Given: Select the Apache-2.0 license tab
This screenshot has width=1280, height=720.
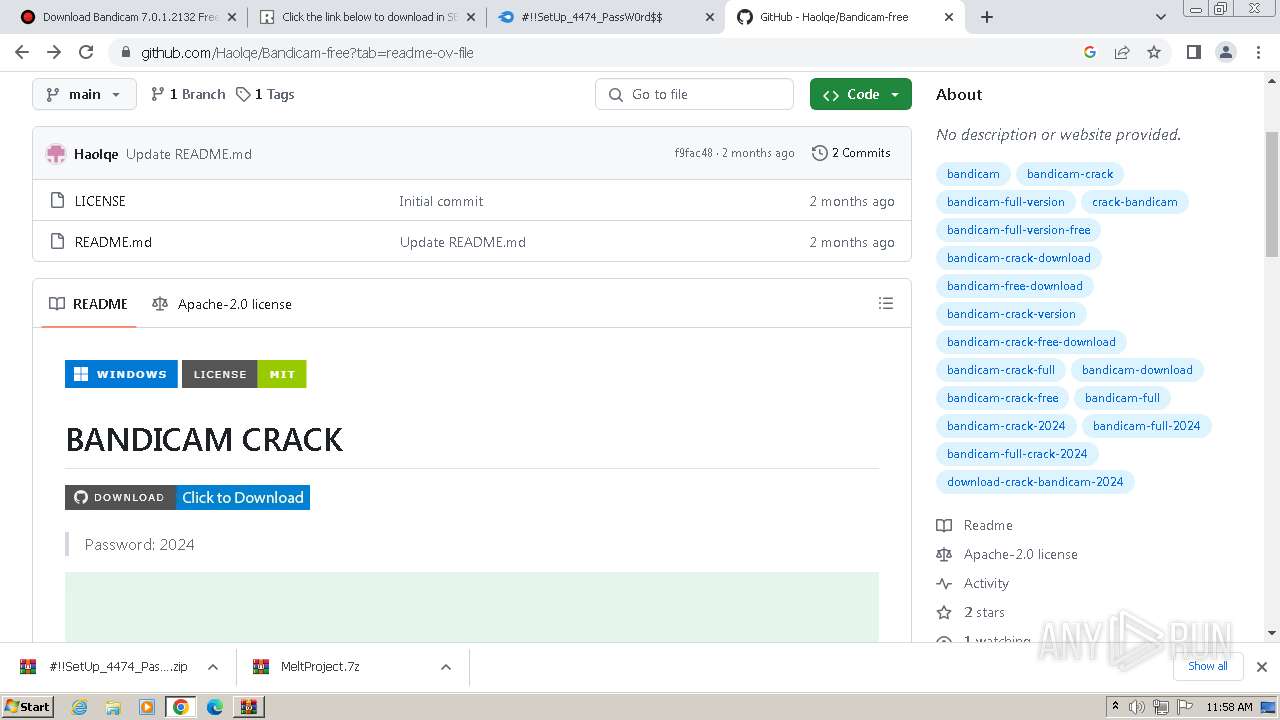Looking at the screenshot, I should coord(222,304).
